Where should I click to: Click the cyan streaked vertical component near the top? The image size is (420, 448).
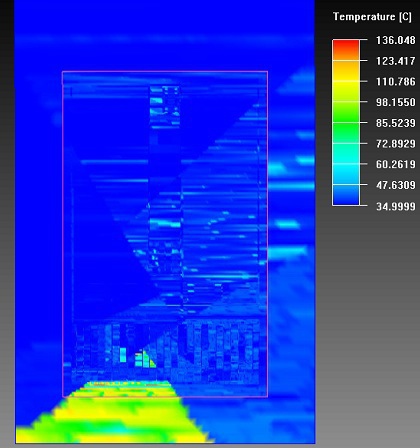pyautogui.click(x=165, y=107)
